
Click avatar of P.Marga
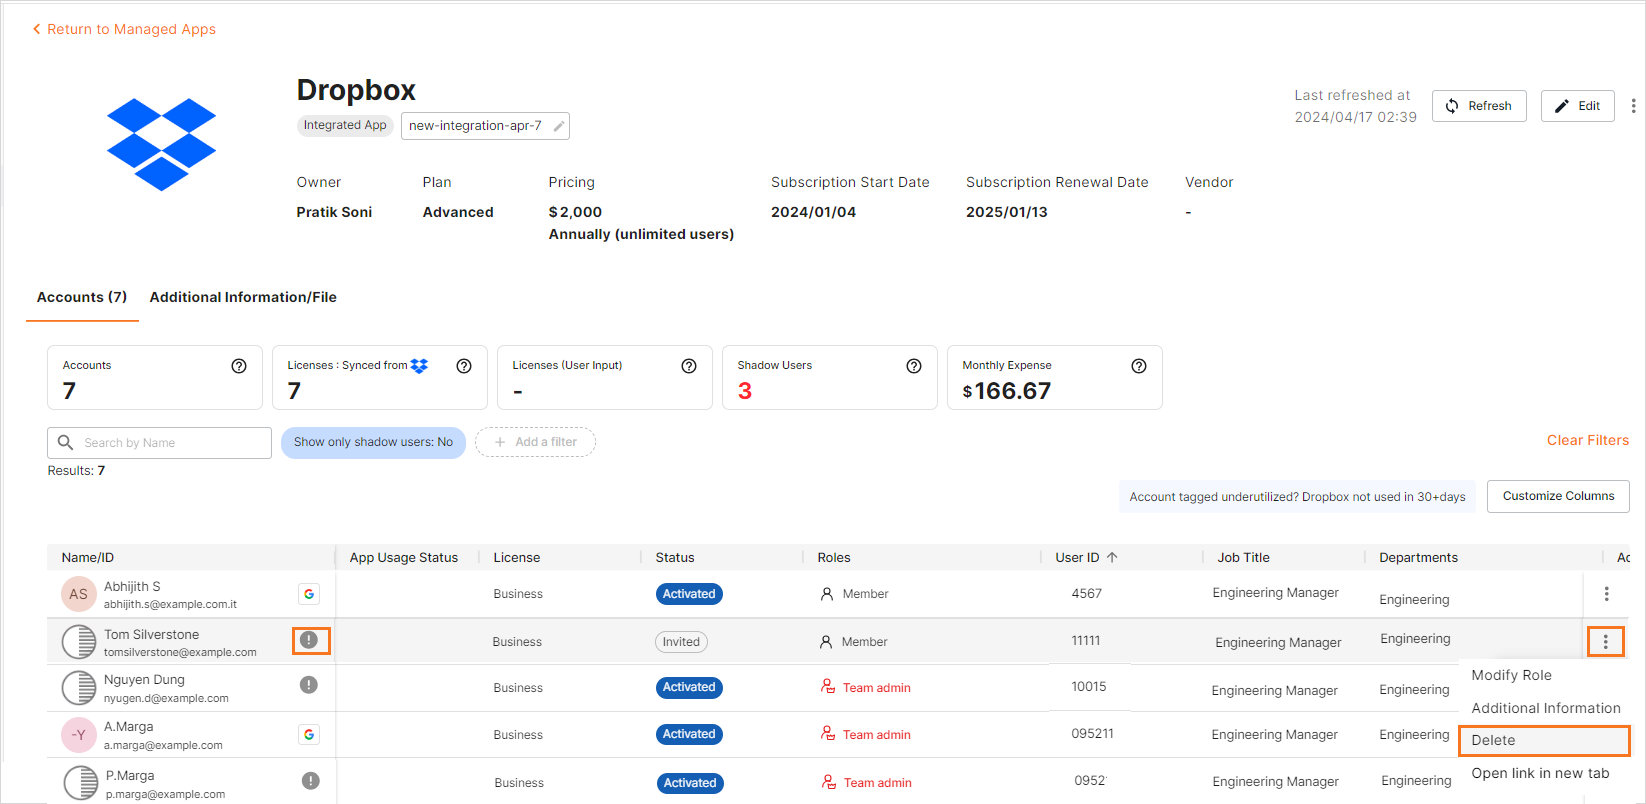click(x=81, y=783)
